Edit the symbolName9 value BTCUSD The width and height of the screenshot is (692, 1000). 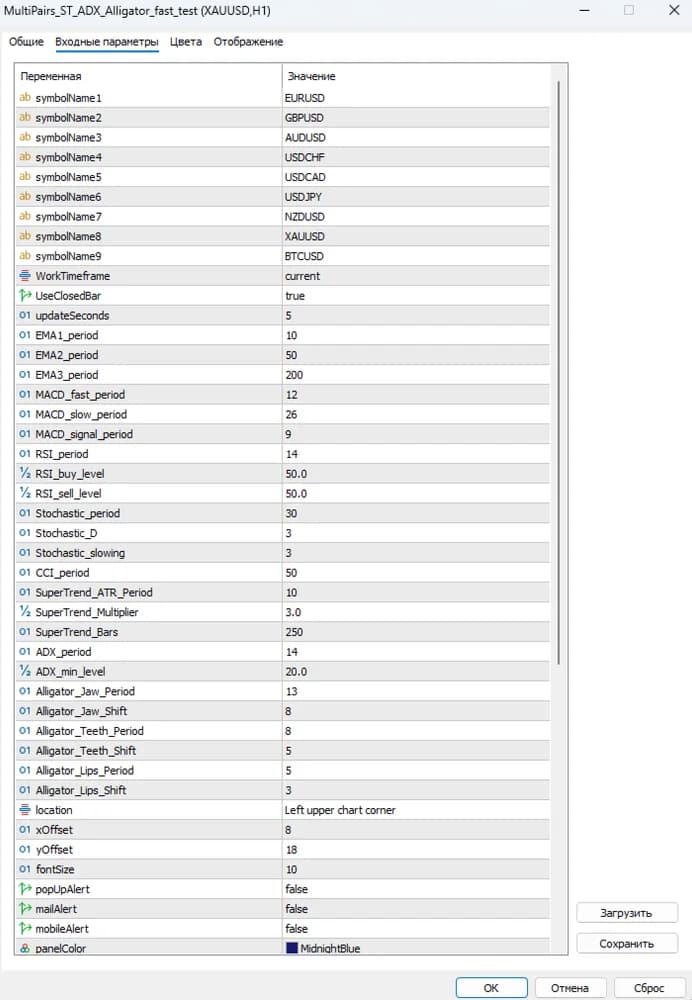(416, 256)
